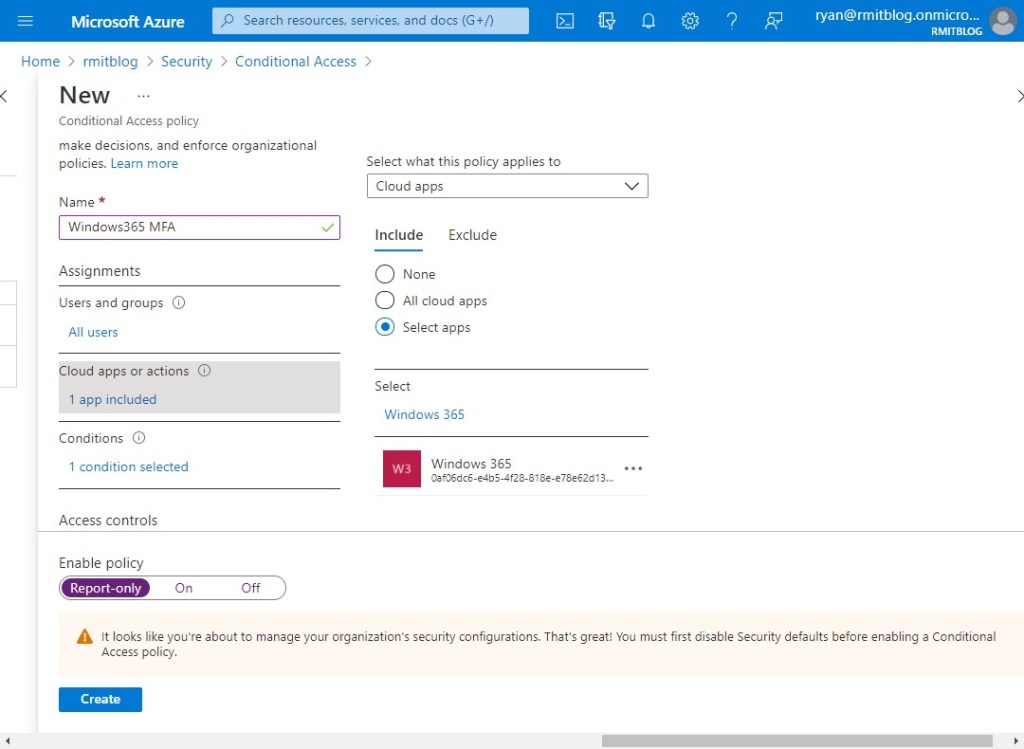Open the All users assignment link
The image size is (1024, 749).
coord(93,332)
